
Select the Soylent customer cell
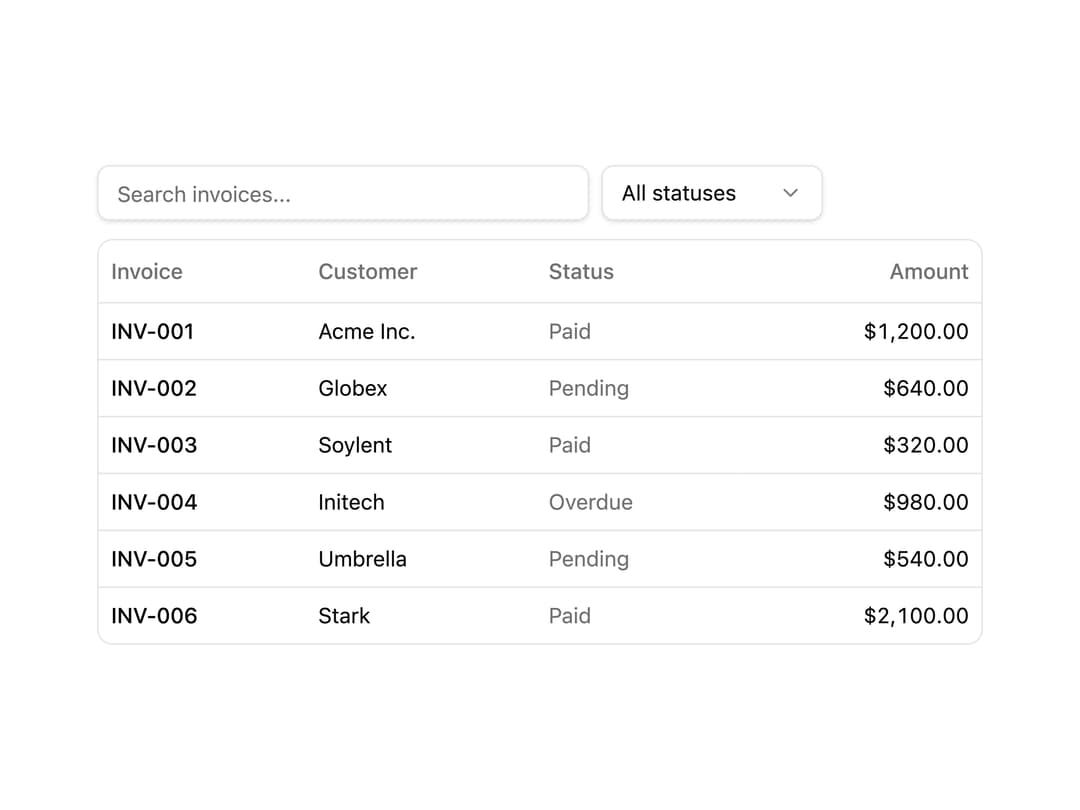[x=355, y=446]
